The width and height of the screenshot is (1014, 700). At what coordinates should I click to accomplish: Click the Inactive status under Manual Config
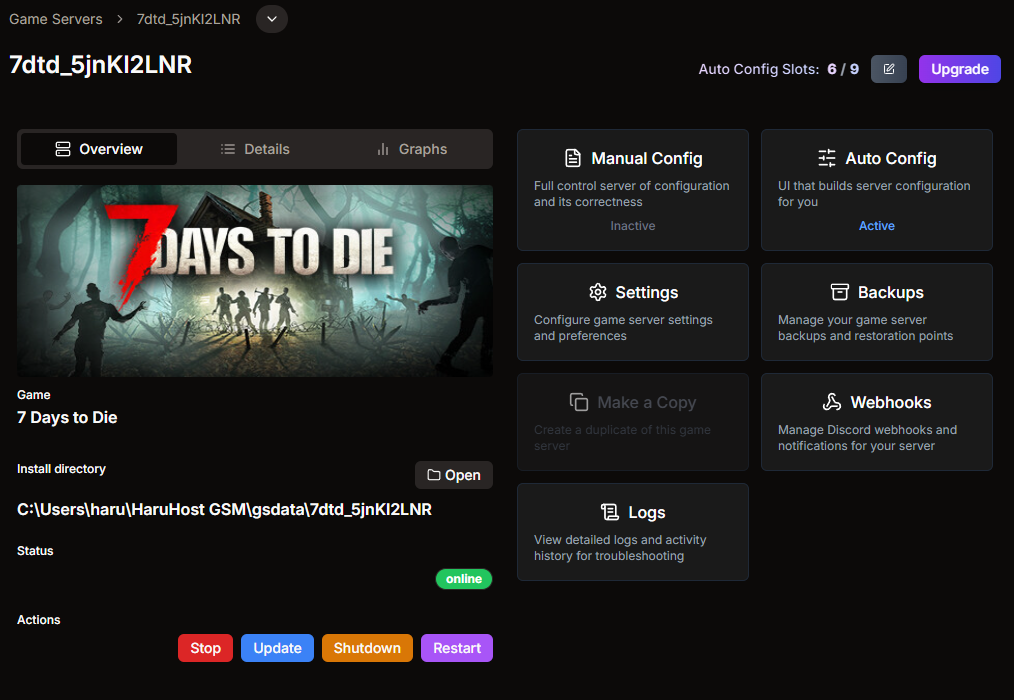coord(633,226)
